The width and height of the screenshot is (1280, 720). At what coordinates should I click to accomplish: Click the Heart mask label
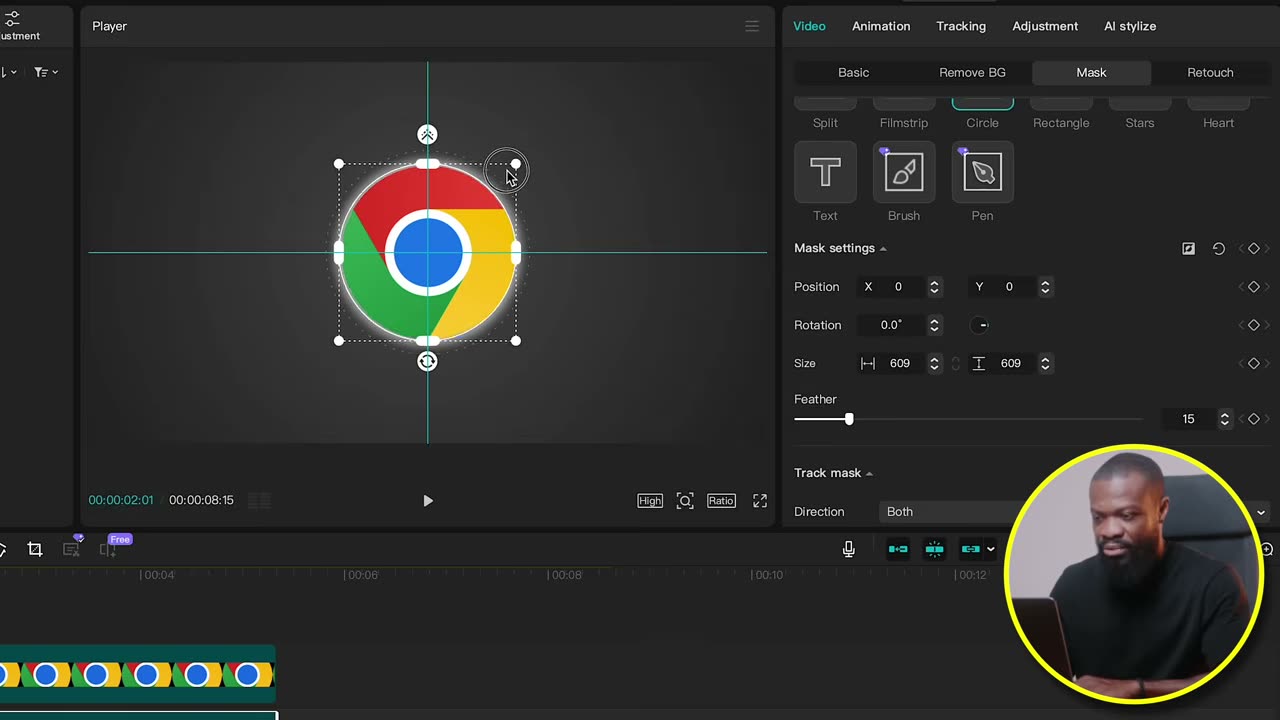pyautogui.click(x=1218, y=123)
